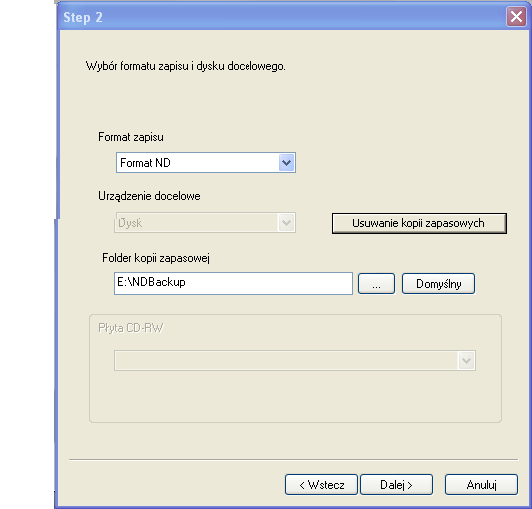Screen dimensions: 532x509
Task: Proceed with the Dalej > button
Action: (396, 485)
